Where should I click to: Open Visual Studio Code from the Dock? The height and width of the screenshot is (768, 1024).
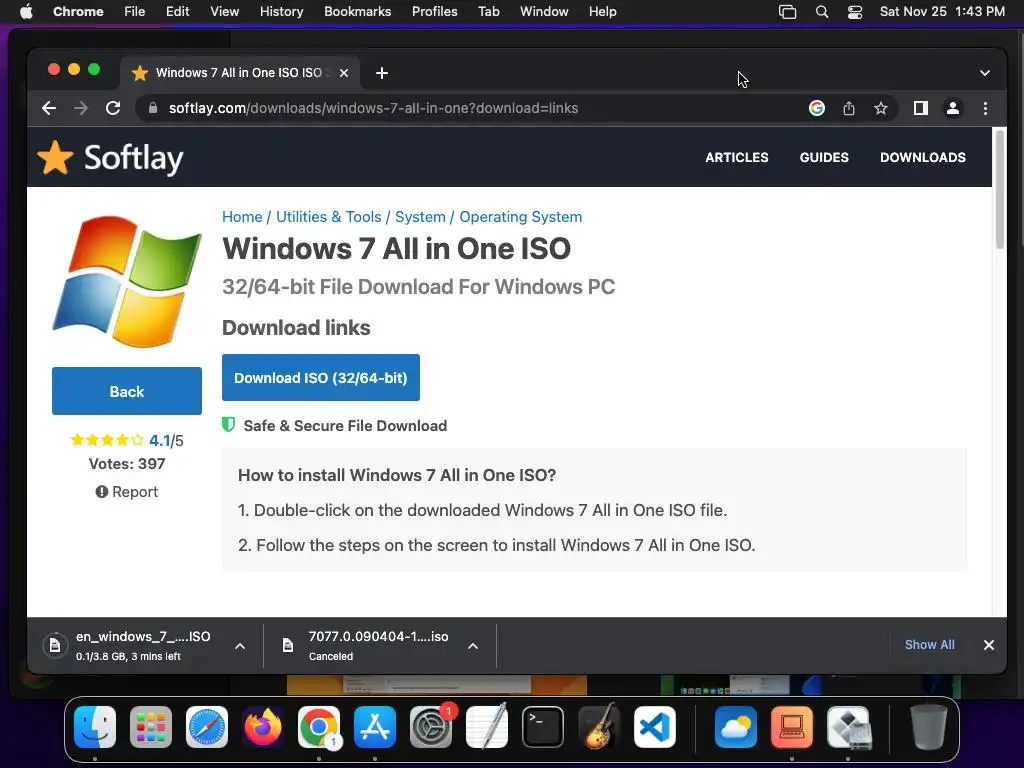point(655,727)
